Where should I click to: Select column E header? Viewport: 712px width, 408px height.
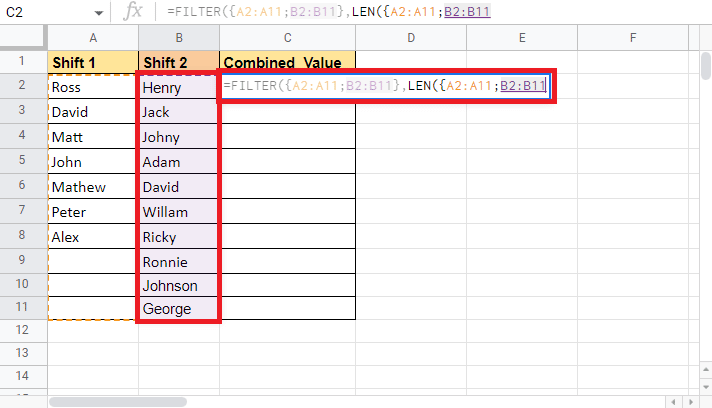(522, 38)
